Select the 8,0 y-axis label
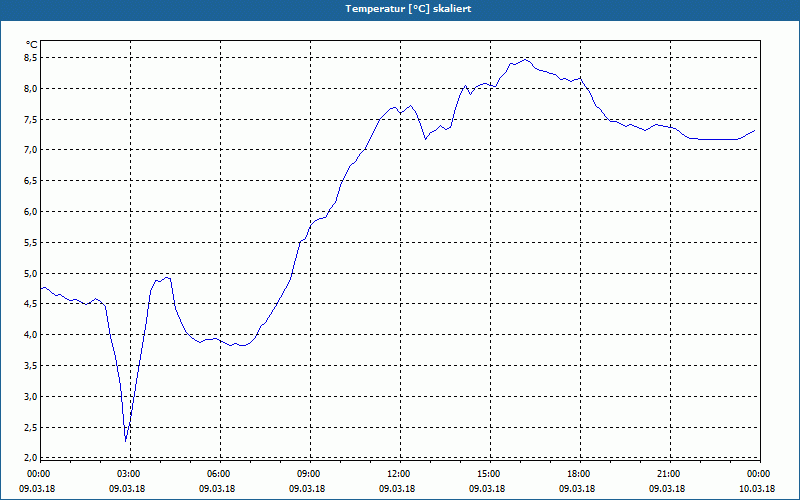 point(32,89)
